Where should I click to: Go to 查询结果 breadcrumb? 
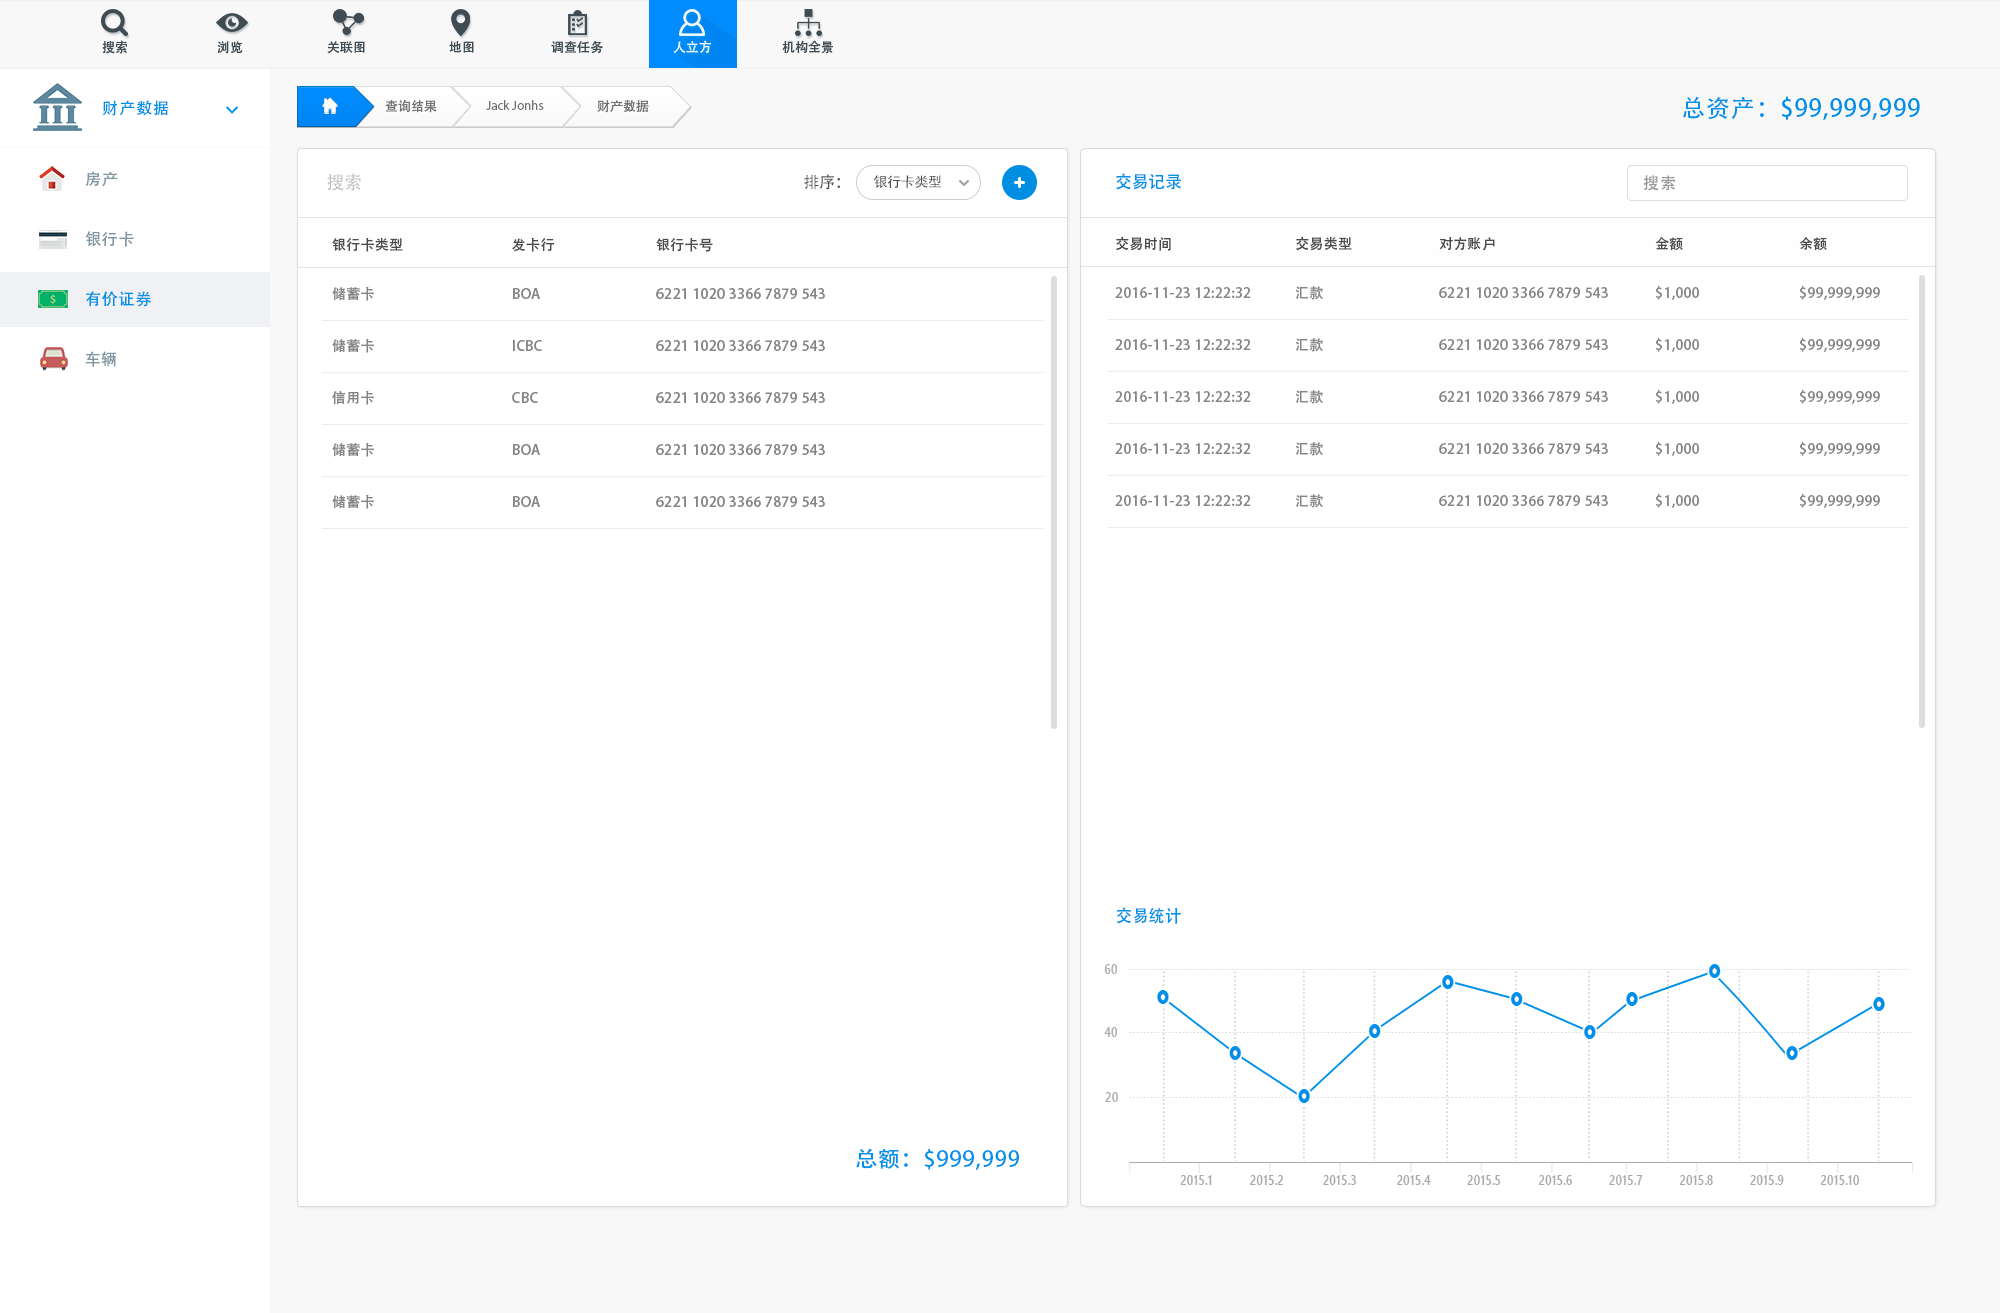[x=410, y=106]
